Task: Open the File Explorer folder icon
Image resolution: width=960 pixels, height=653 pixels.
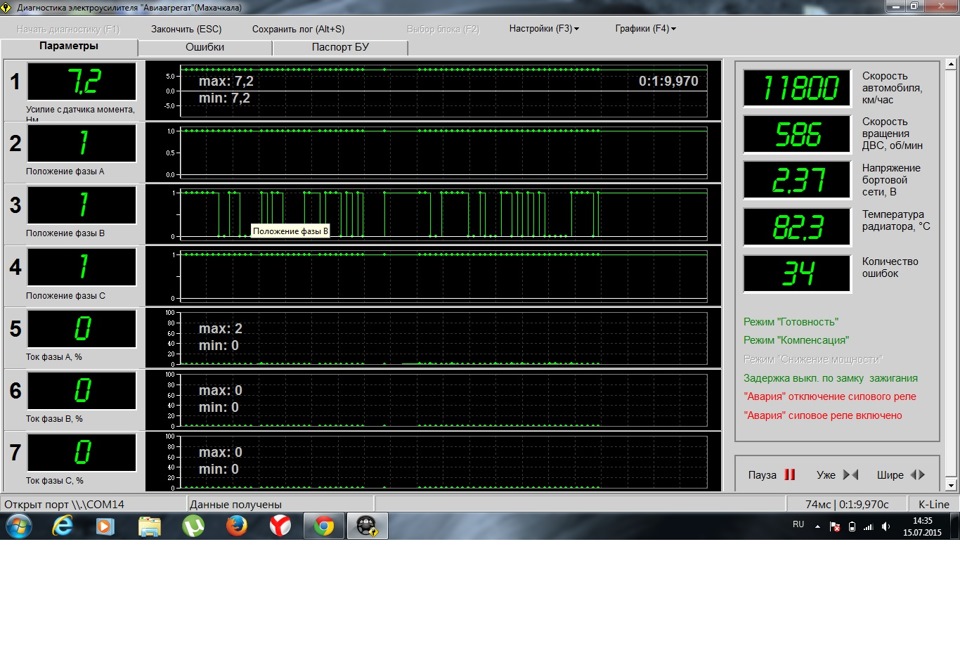Action: (149, 526)
